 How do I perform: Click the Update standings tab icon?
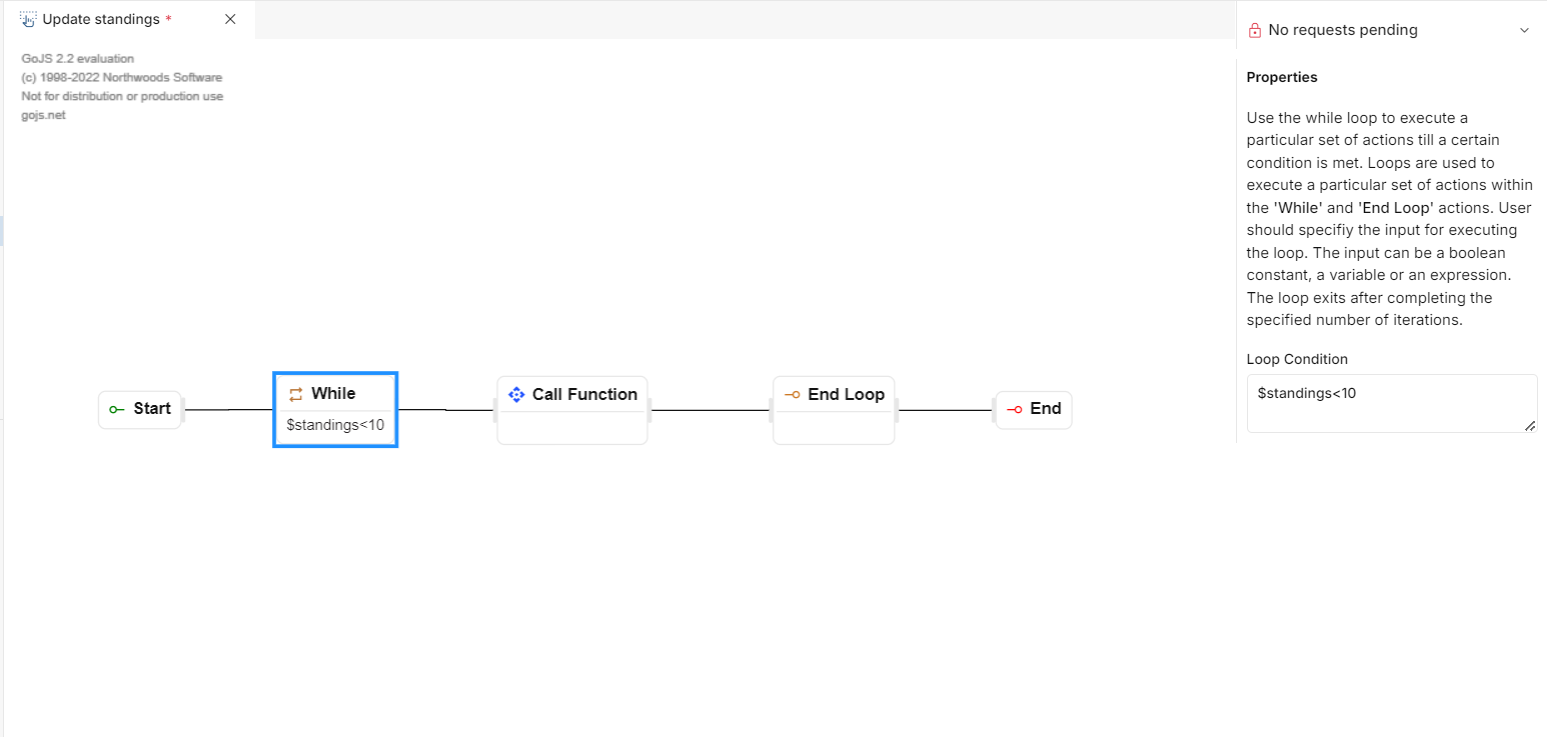click(x=28, y=19)
